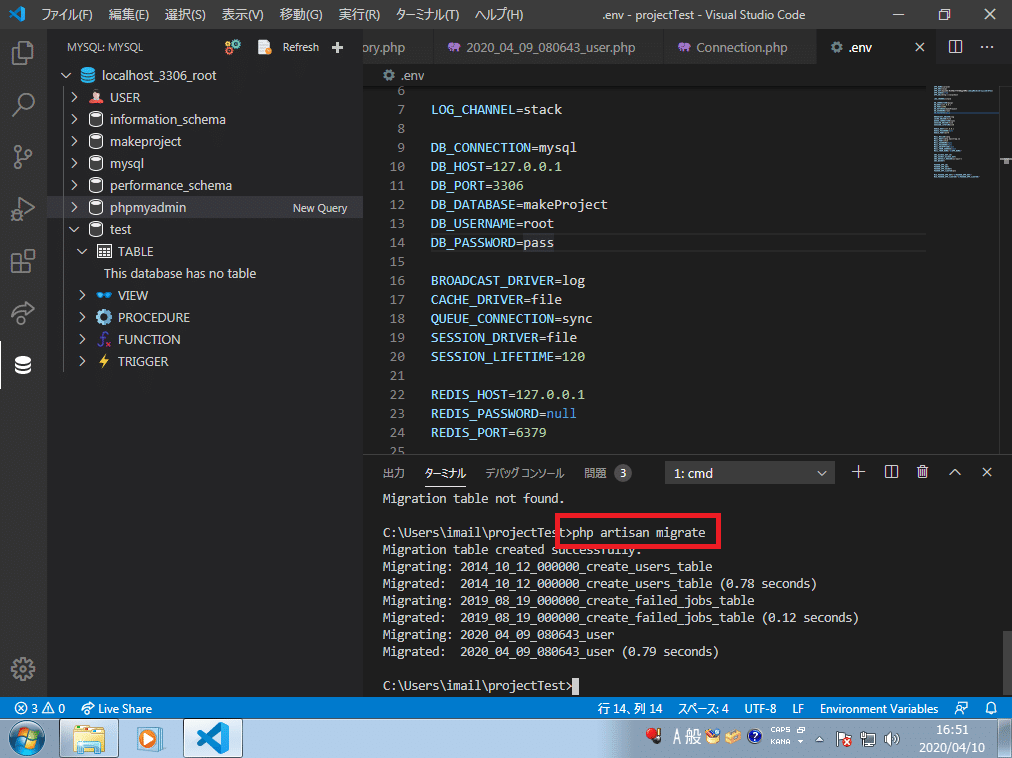Split the editor to the right
The height and width of the screenshot is (758, 1012).
(x=955, y=47)
